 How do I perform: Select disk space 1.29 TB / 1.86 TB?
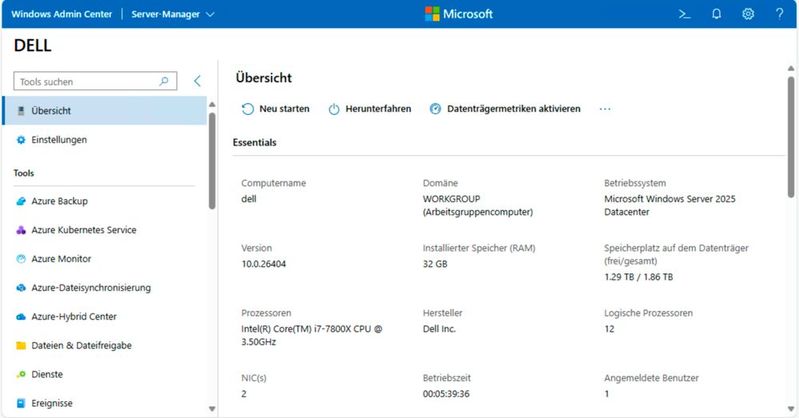(638, 277)
